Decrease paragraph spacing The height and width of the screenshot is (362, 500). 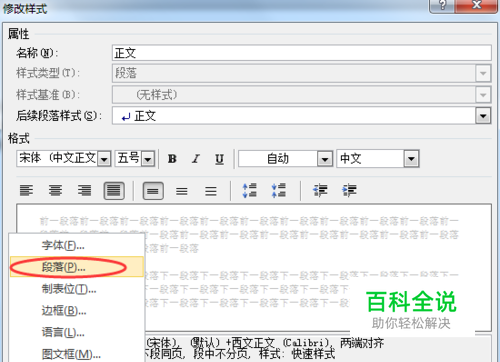tap(279, 191)
